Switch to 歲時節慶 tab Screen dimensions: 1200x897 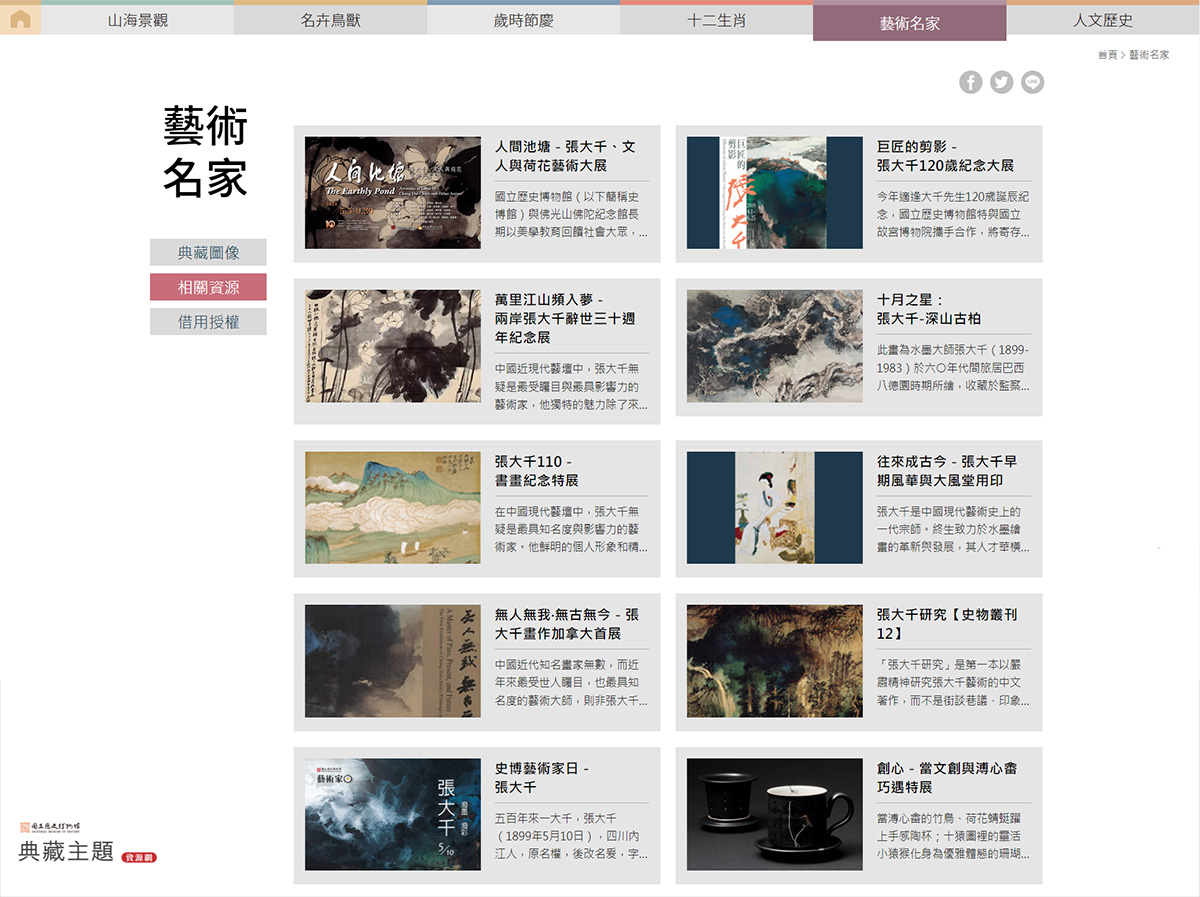click(x=524, y=20)
